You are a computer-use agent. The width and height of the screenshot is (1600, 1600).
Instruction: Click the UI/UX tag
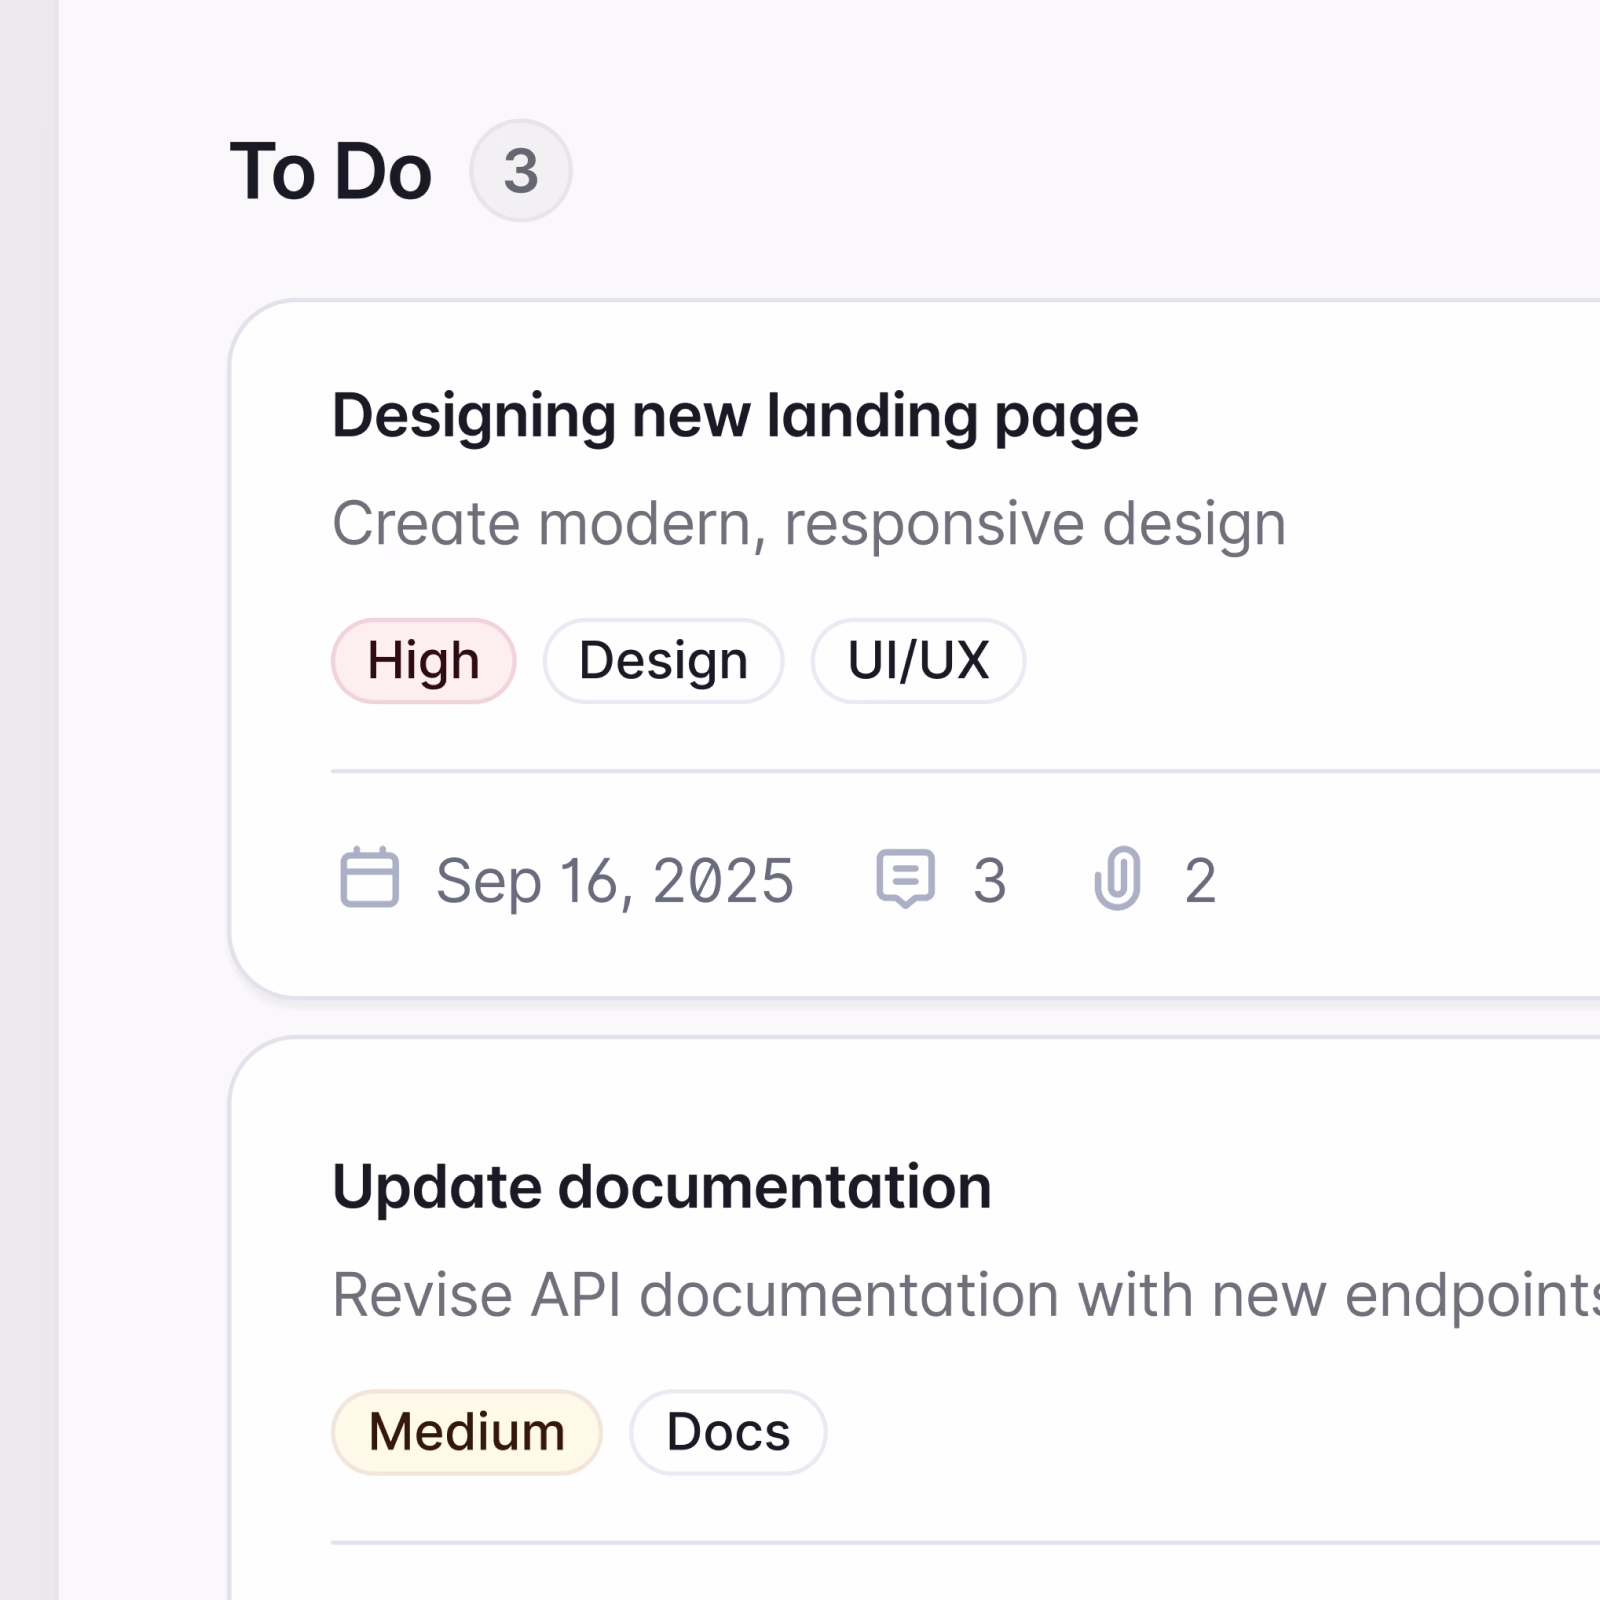tap(918, 661)
